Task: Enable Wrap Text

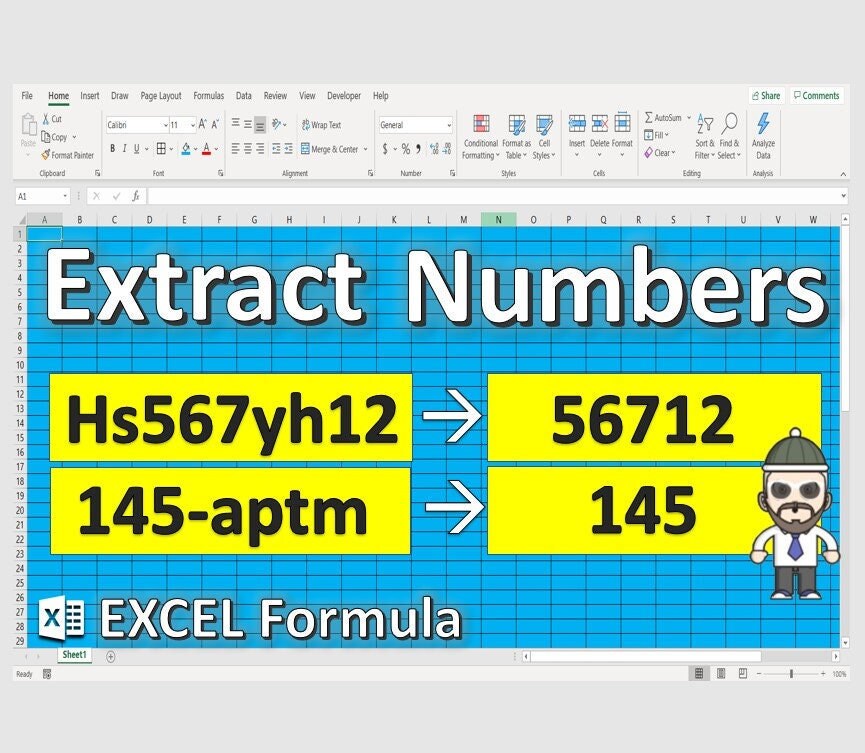Action: click(322, 124)
